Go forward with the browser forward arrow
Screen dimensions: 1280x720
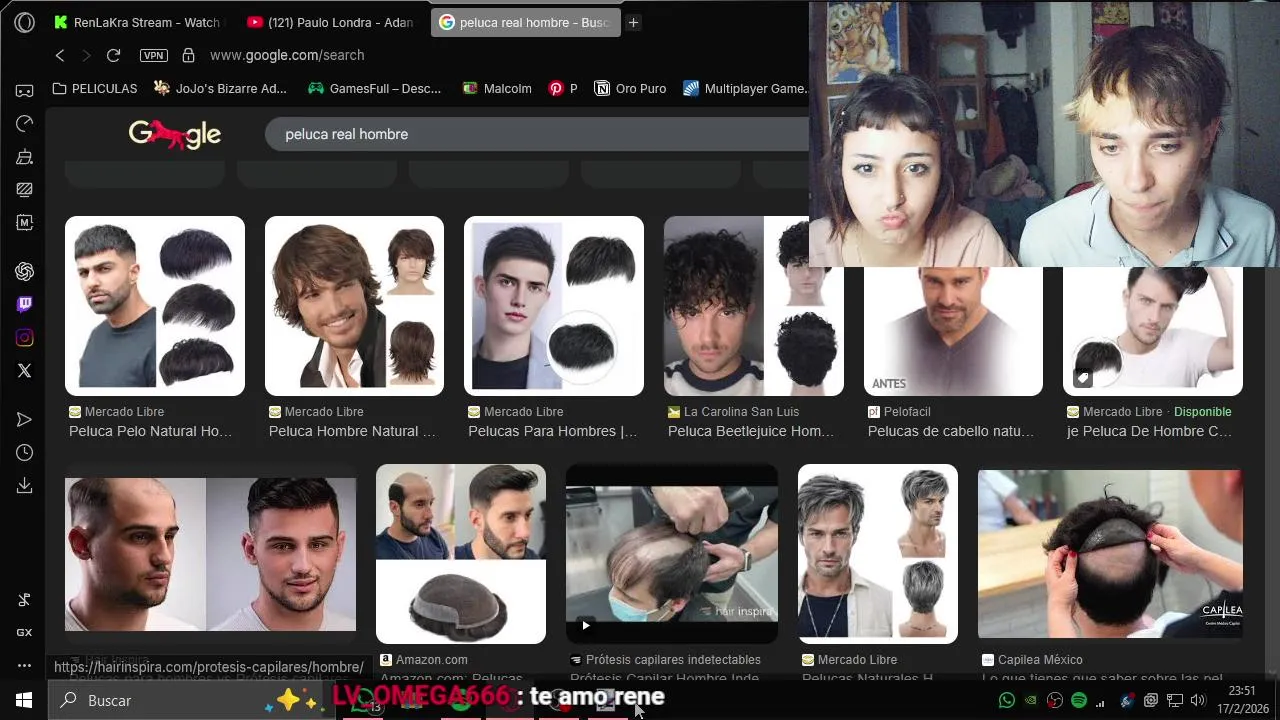86,55
